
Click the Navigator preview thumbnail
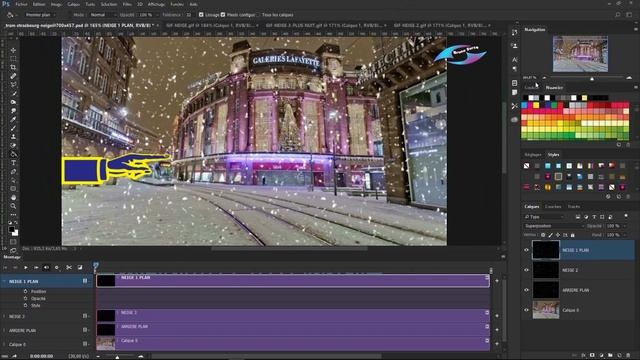pyautogui.click(x=580, y=53)
